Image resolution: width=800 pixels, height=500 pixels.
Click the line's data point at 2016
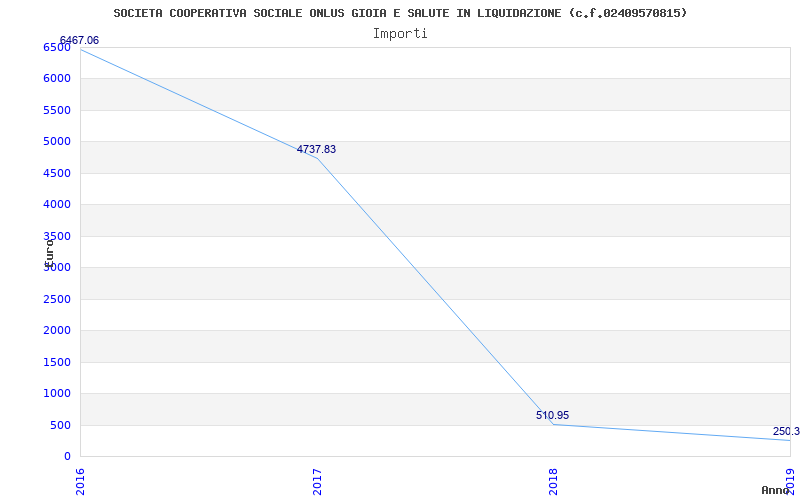click(x=81, y=49)
